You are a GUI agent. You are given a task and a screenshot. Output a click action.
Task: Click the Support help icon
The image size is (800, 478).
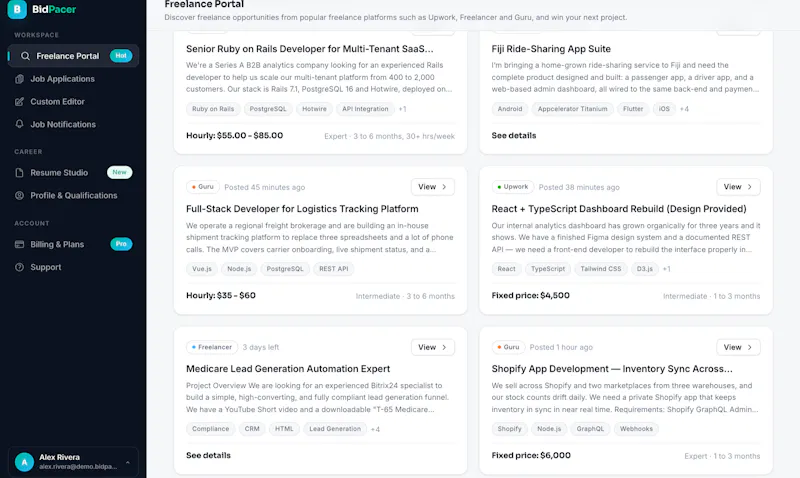pyautogui.click(x=19, y=267)
